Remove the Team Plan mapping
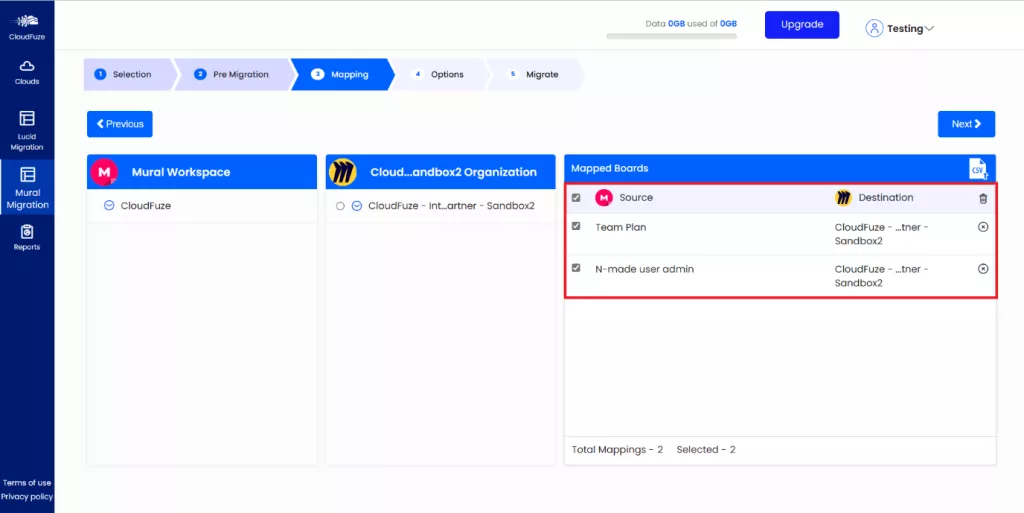The height and width of the screenshot is (513, 1024). click(x=983, y=226)
